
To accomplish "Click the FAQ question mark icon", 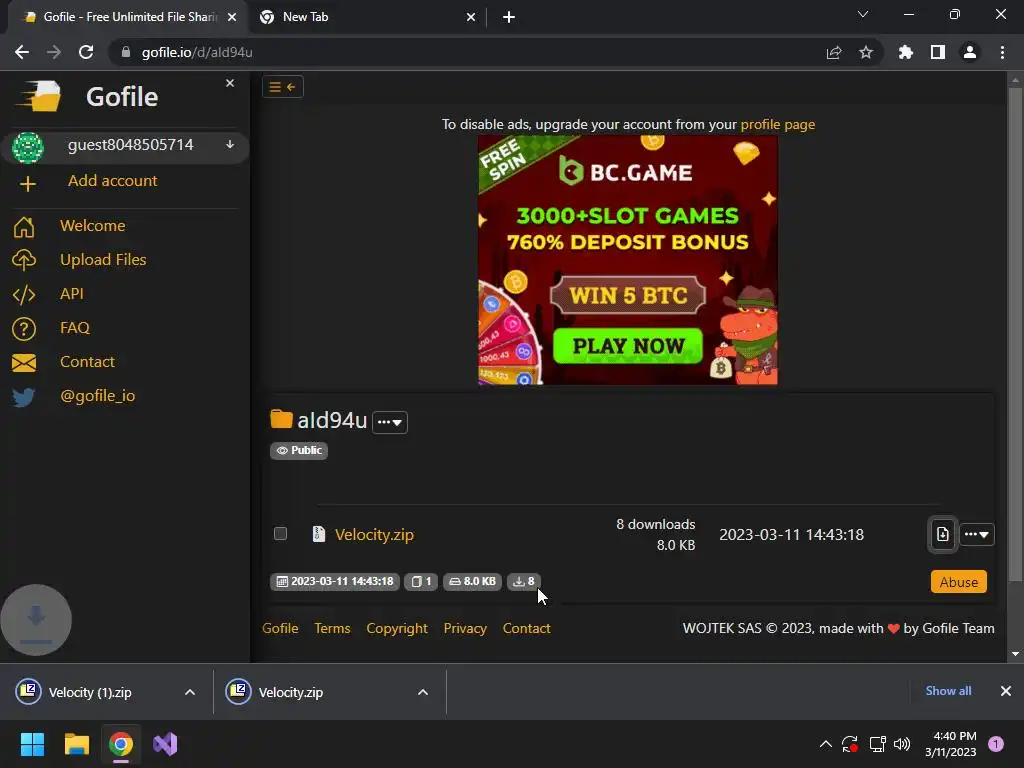I will pos(24,328).
